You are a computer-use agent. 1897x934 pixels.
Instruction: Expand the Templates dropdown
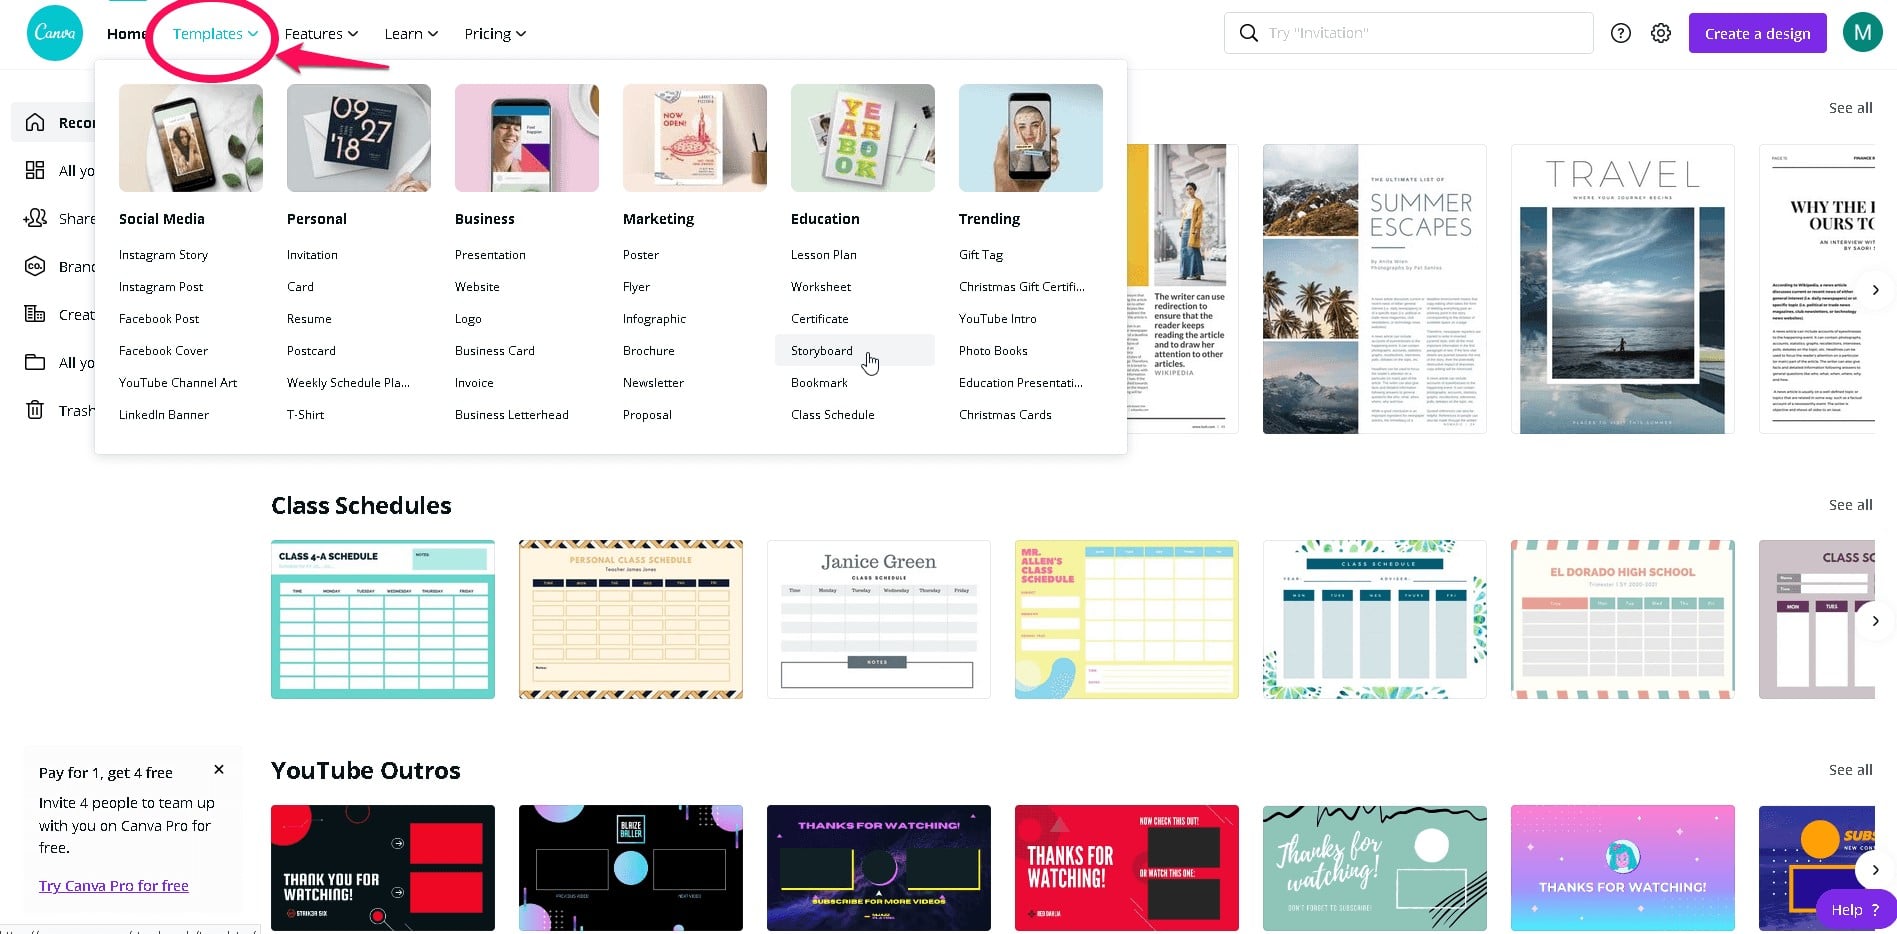click(215, 34)
